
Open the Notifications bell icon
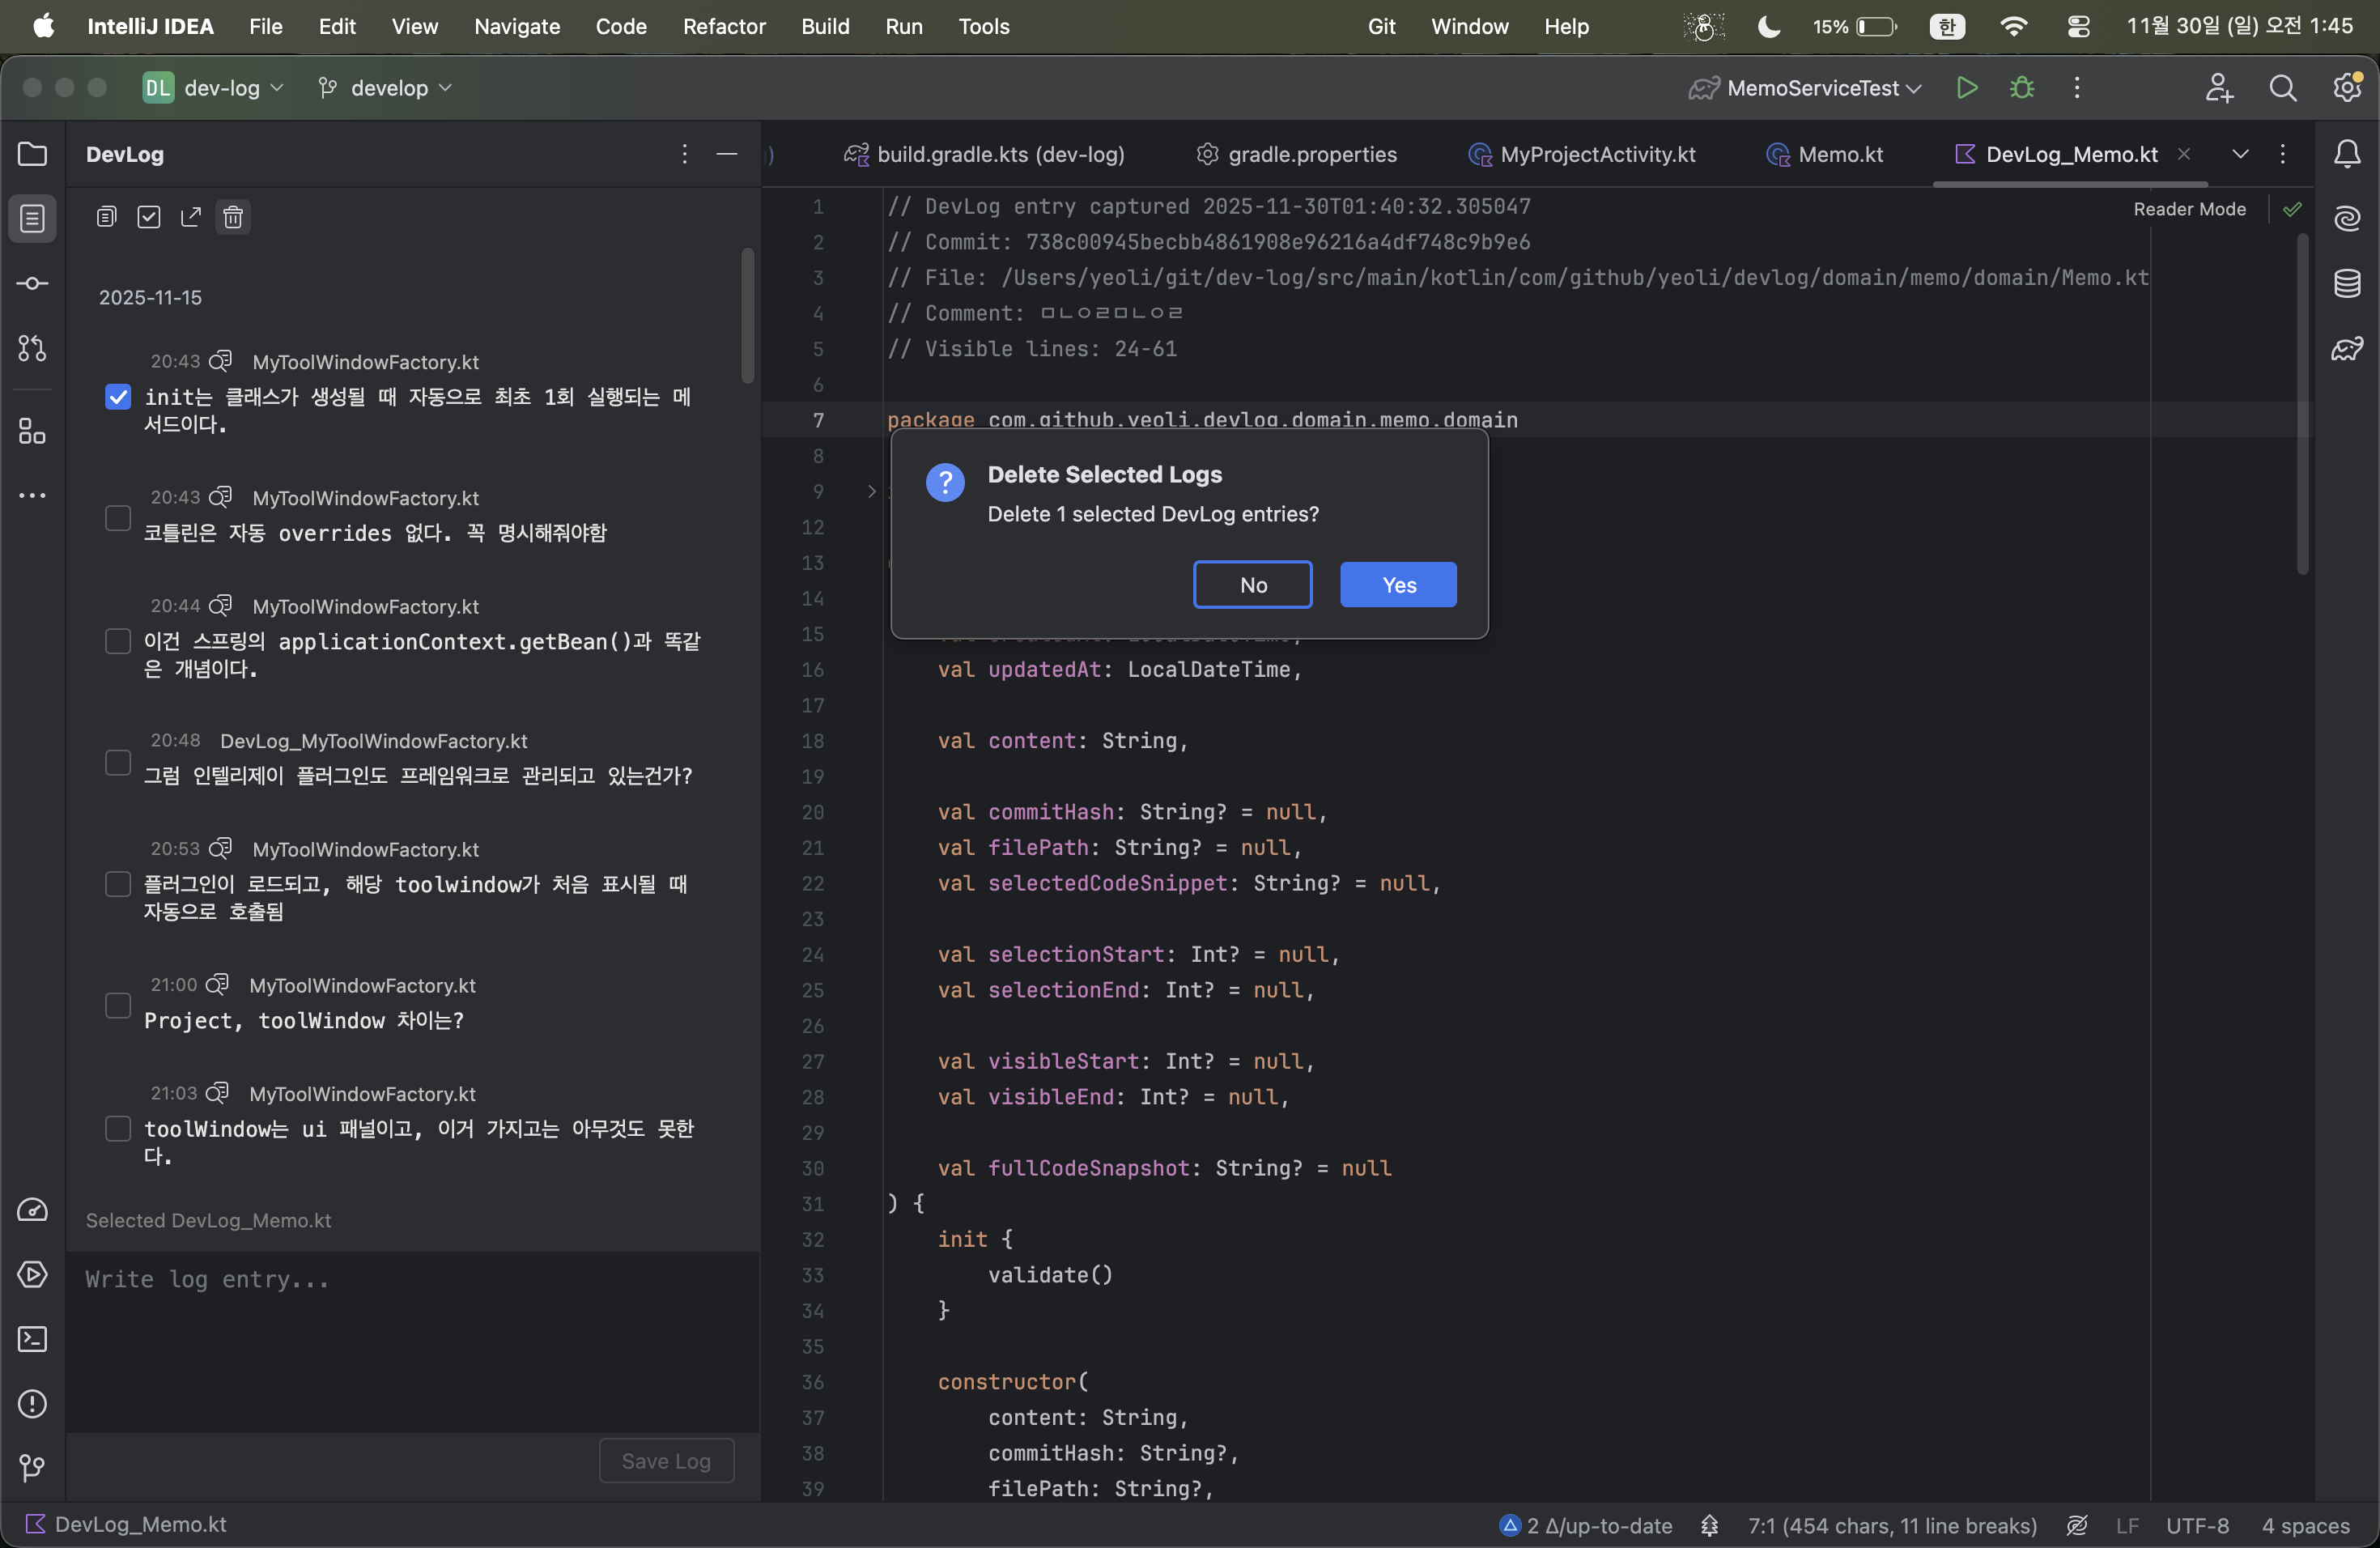click(2346, 154)
